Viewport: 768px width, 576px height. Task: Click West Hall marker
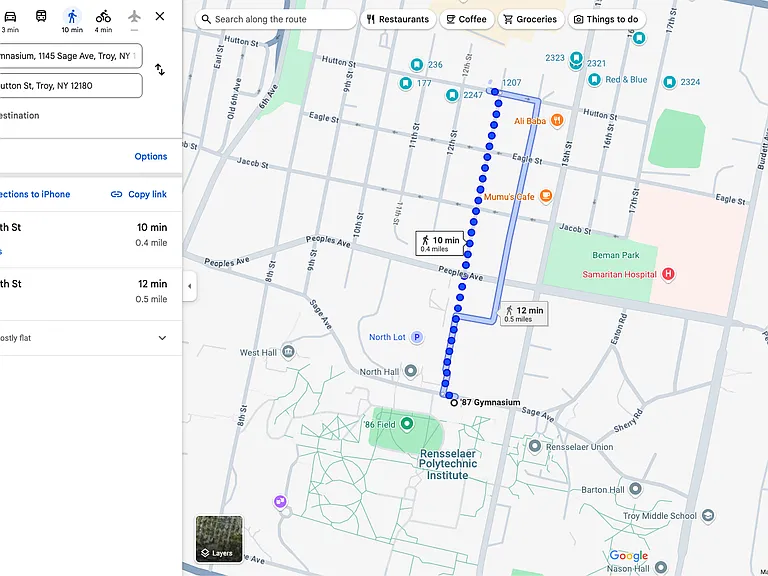click(288, 352)
